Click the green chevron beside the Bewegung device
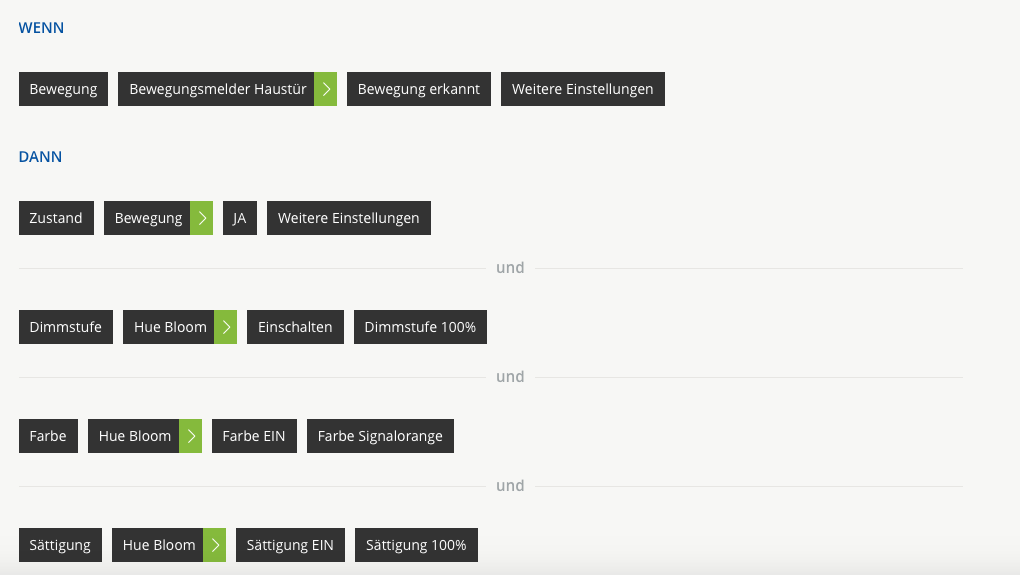Screen dimensions: 1020x575 point(201,218)
